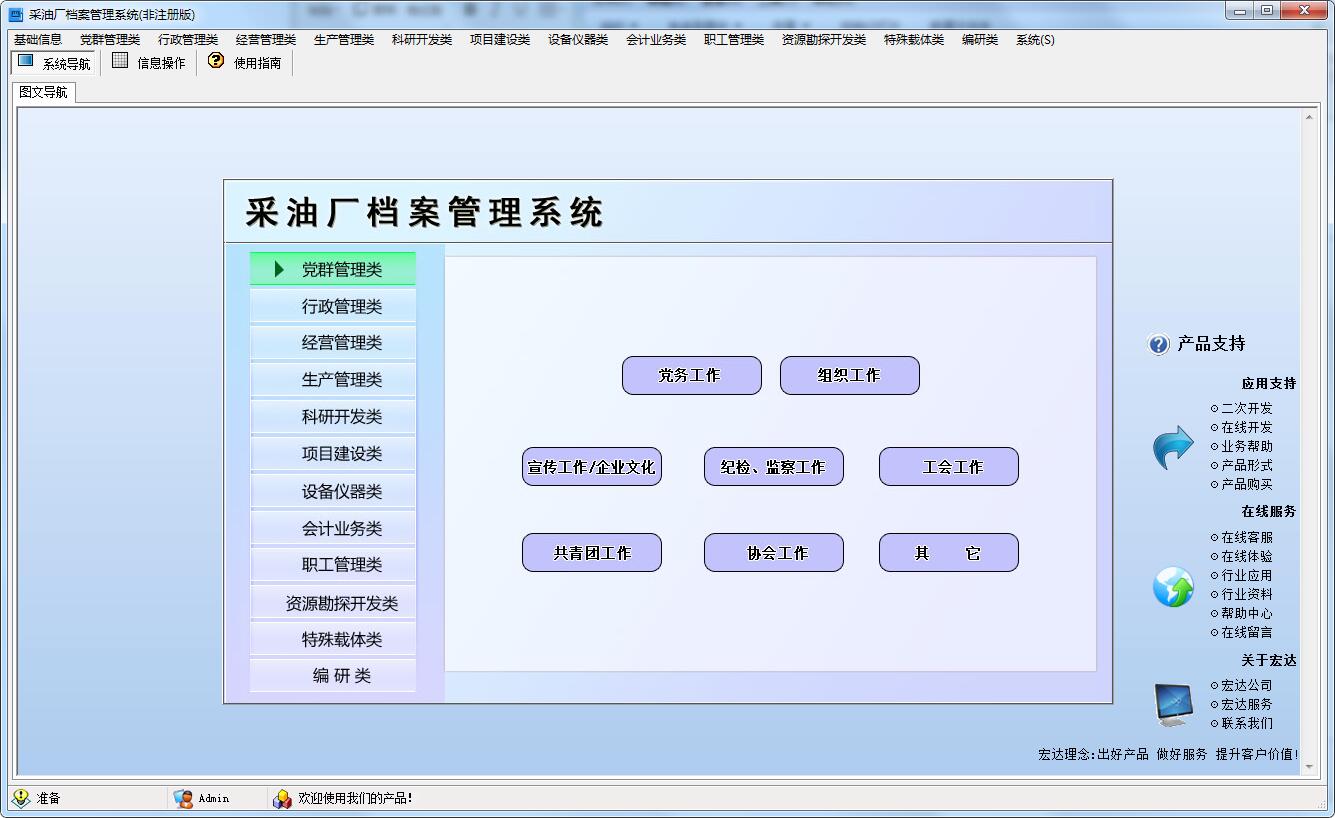Click the System Navigation (系统导航) monitor icon

click(x=26, y=62)
